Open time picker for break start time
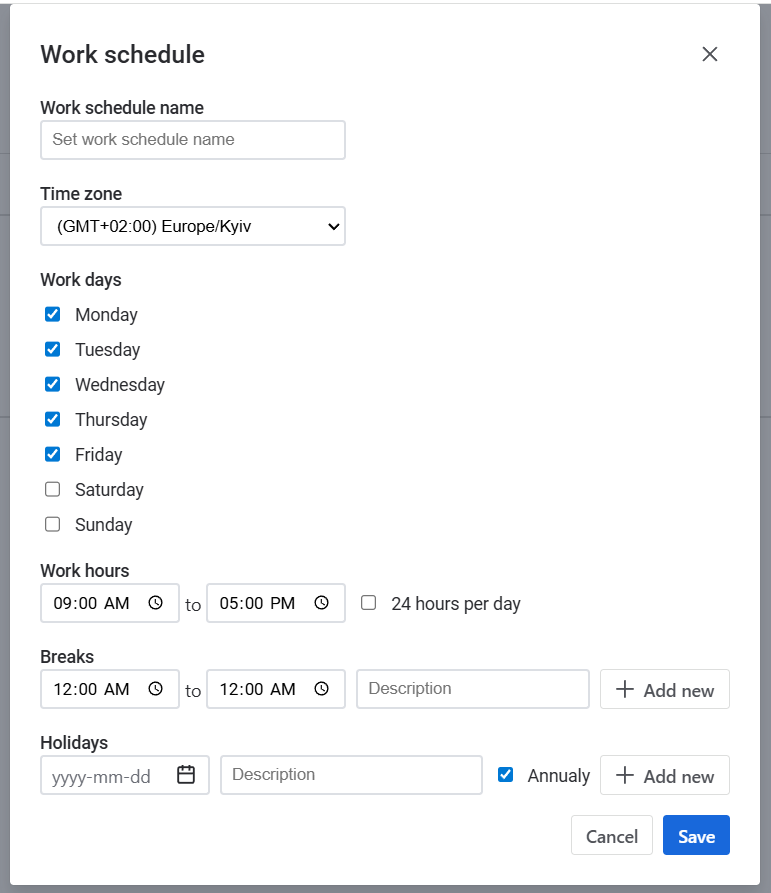The height and width of the screenshot is (893, 771). pos(155,689)
